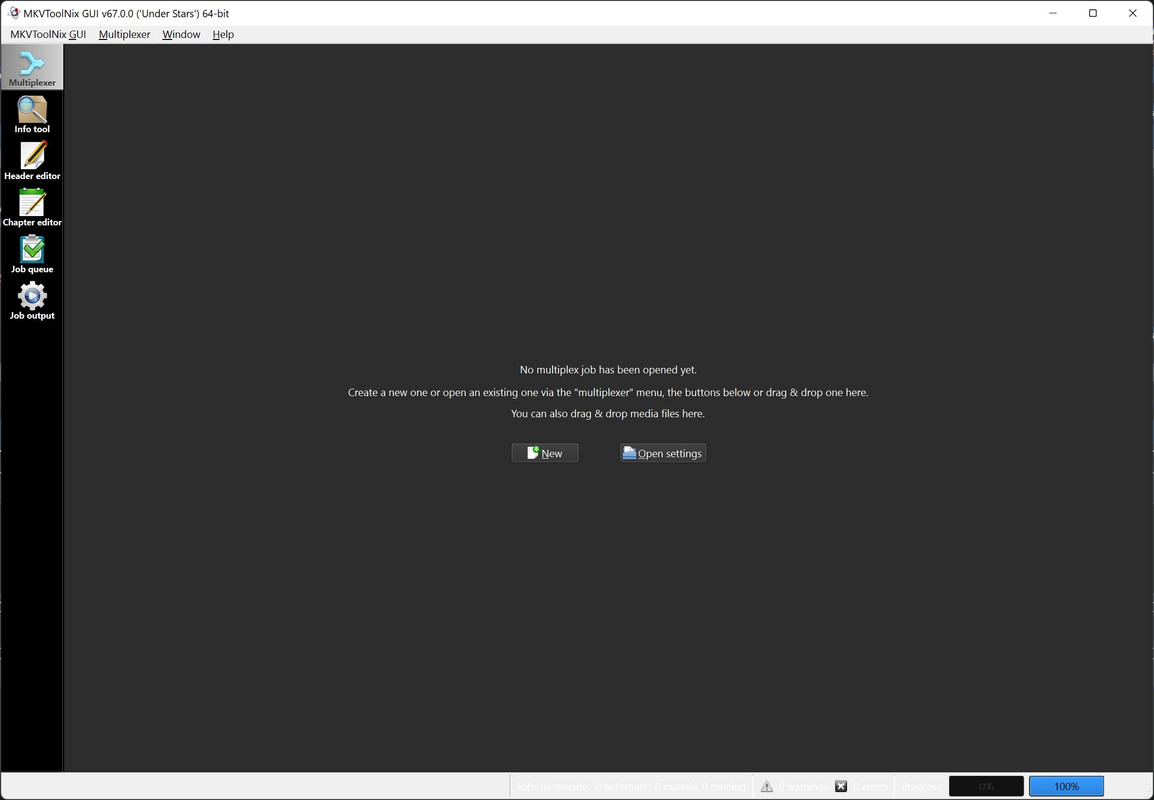Click the Open settings button
This screenshot has height=800, width=1154.
662,453
